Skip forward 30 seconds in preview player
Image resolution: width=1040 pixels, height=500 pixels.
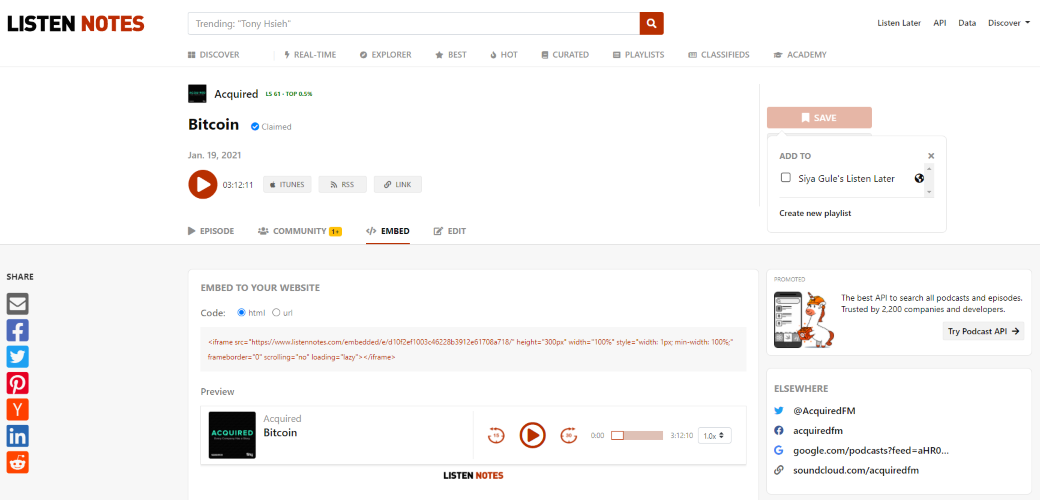(568, 435)
